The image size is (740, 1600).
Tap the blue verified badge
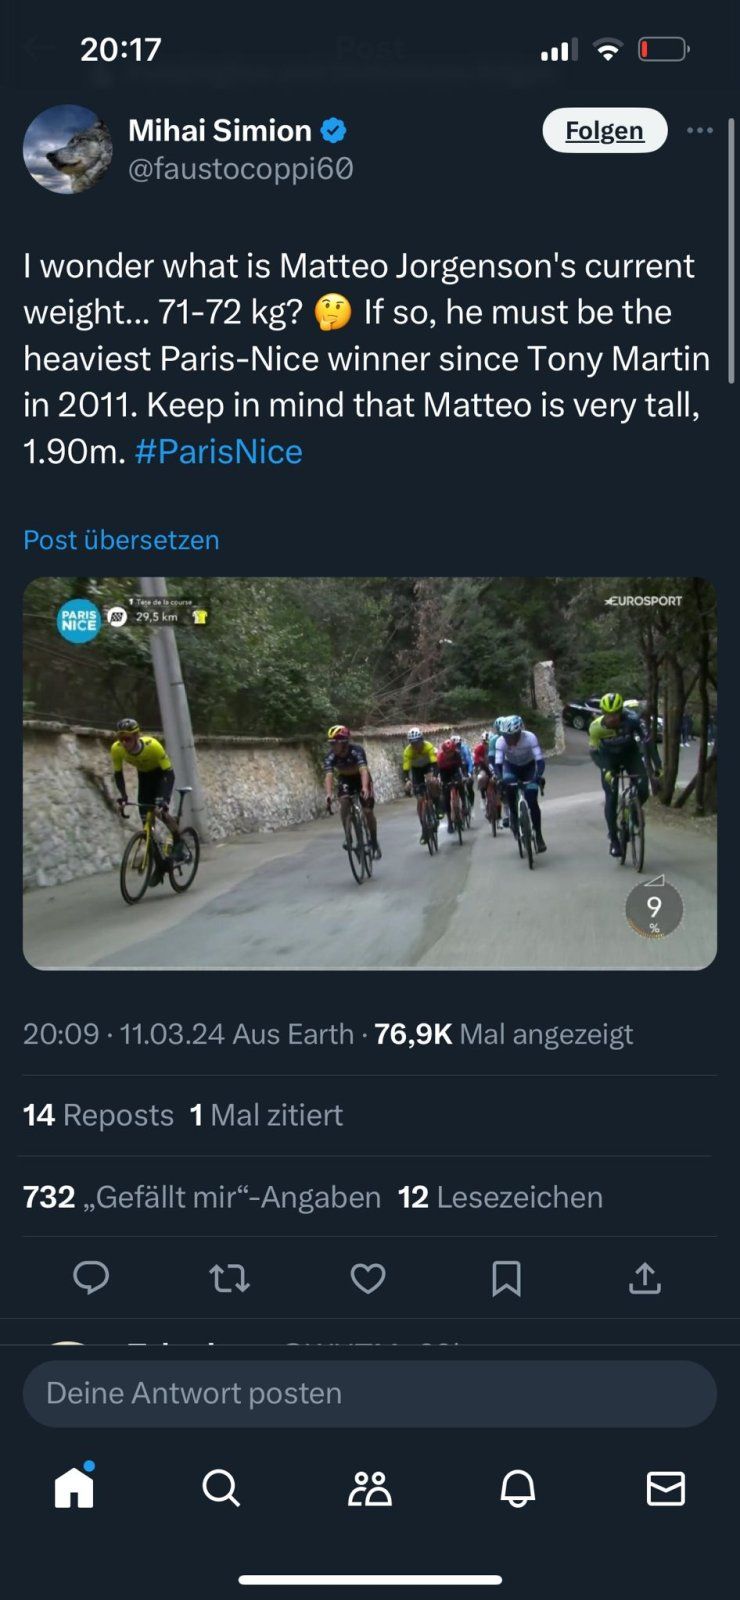pos(334,130)
